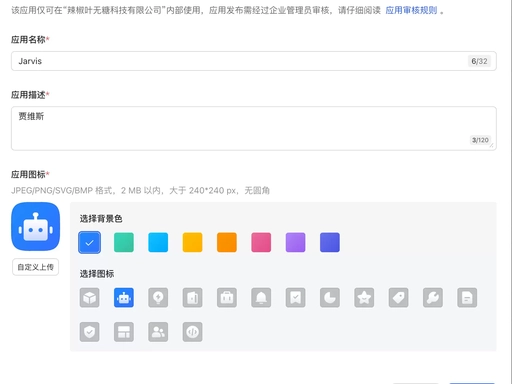Pick the code brackets app icon
This screenshot has width=512, height=384.
(x=192, y=332)
